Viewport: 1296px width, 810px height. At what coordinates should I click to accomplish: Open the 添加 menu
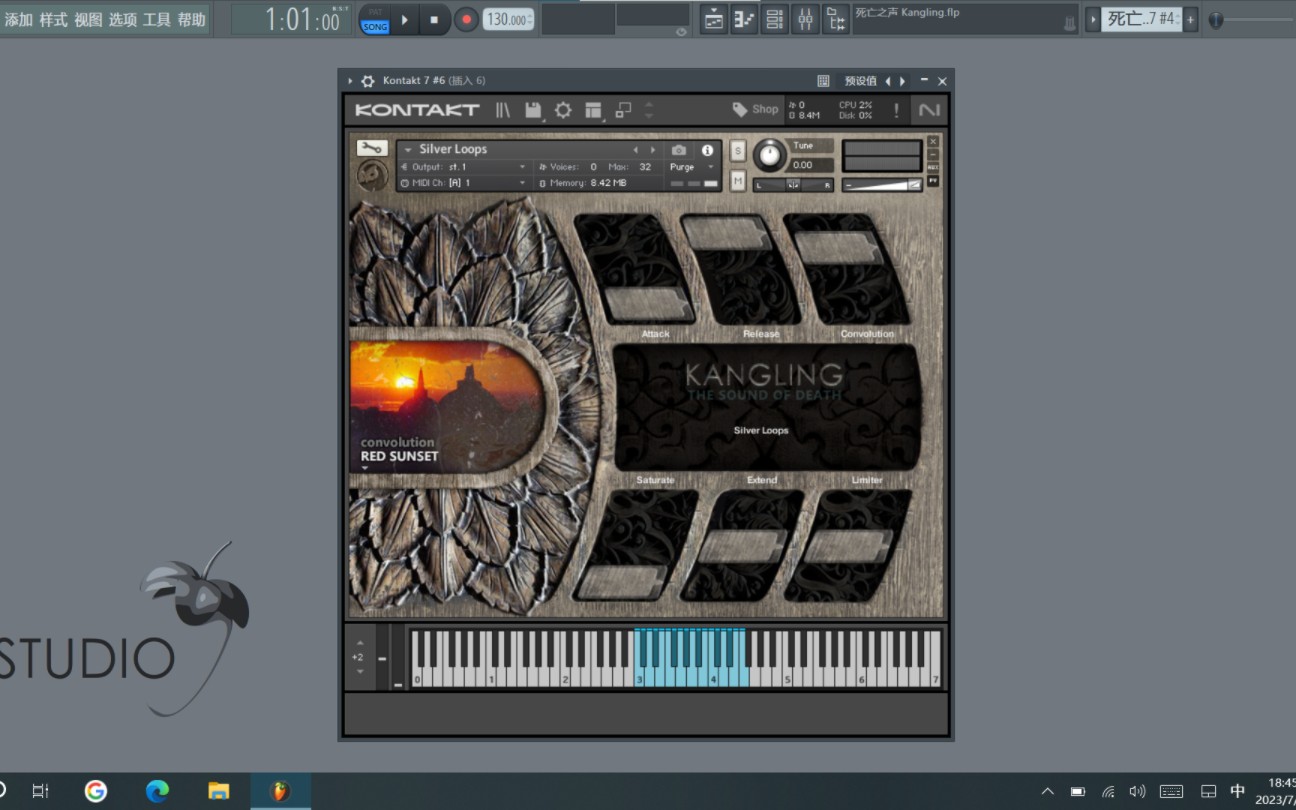point(19,20)
